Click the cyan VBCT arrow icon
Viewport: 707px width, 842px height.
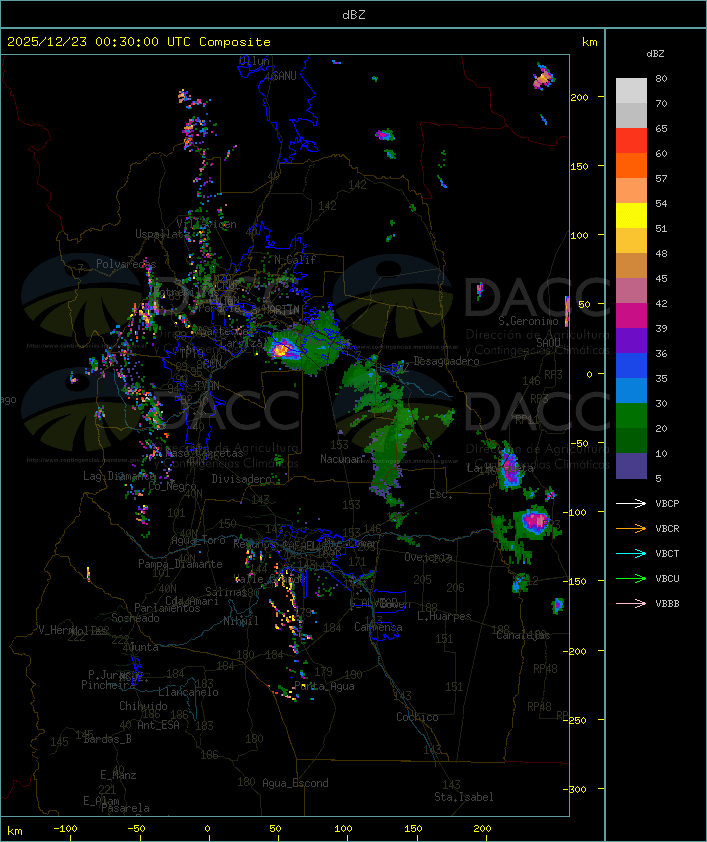(x=631, y=554)
